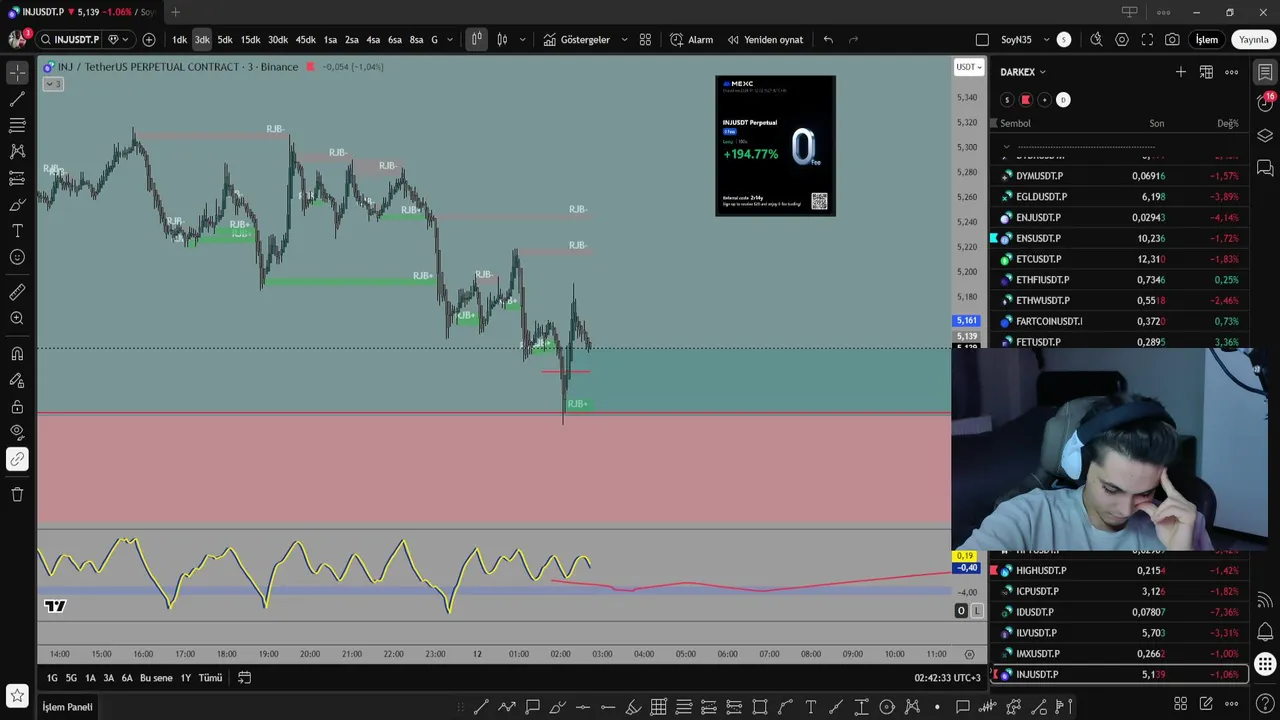Image resolution: width=1280 pixels, height=720 pixels.
Task: Open Göstergeler indicators
Action: pos(577,40)
